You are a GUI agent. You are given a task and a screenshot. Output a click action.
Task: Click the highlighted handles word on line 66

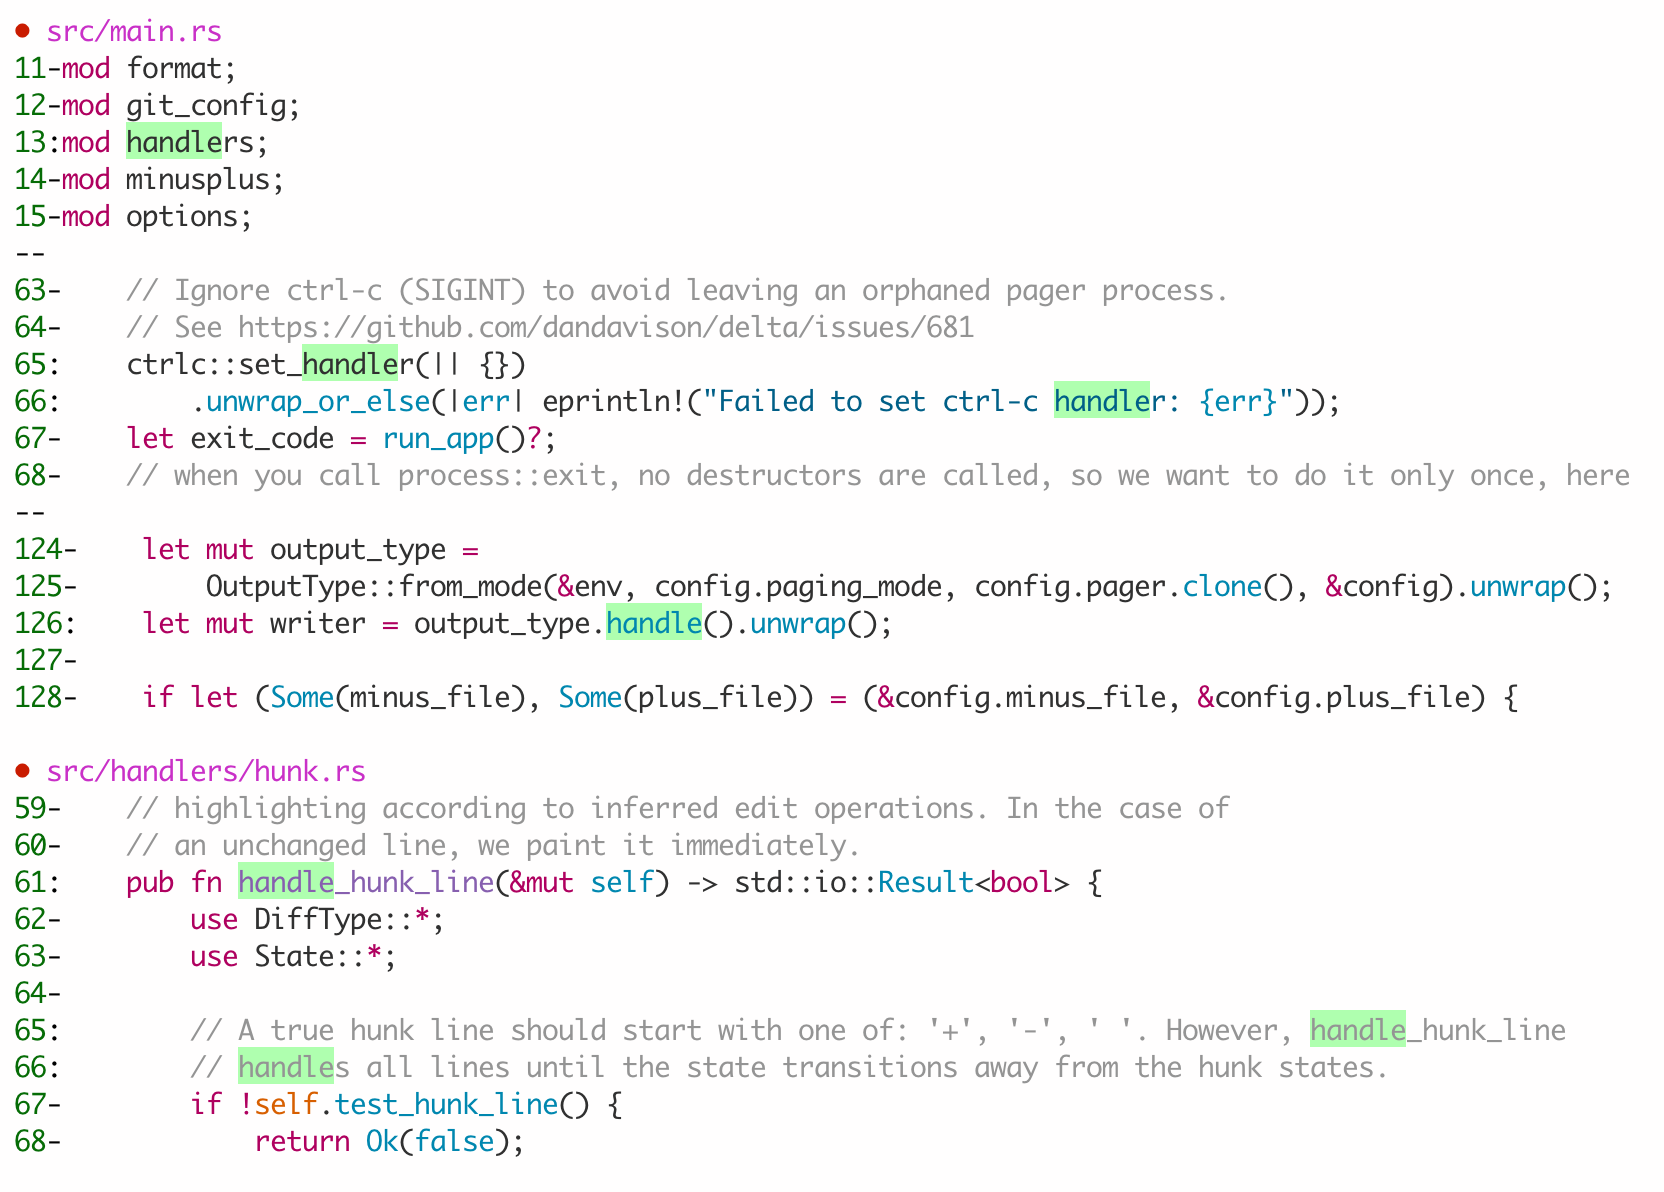[x=284, y=1067]
